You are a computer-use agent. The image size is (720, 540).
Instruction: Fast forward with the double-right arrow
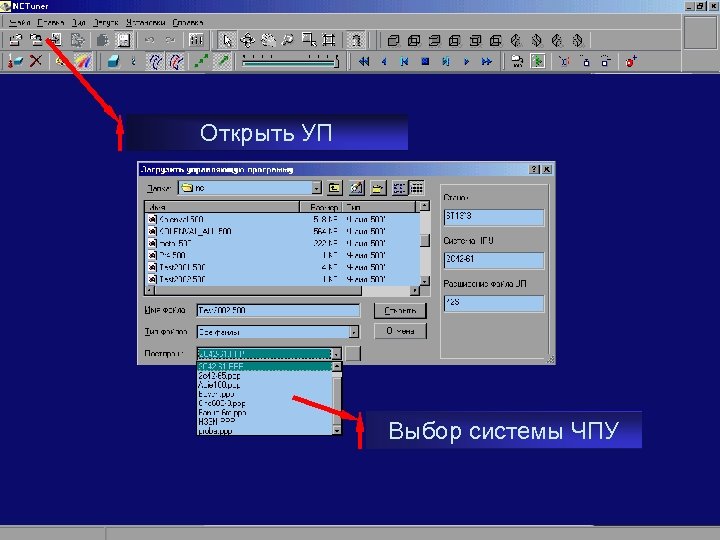487,61
